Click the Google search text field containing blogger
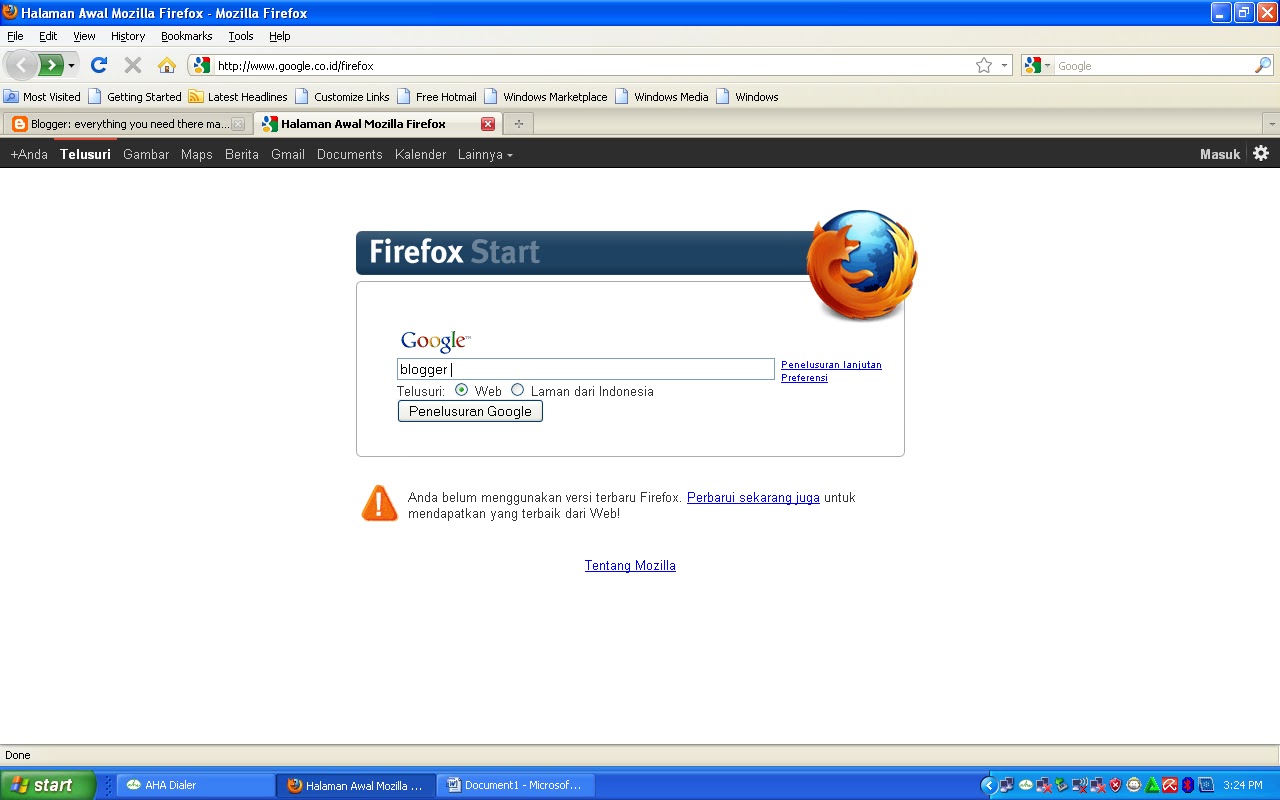Viewport: 1280px width, 800px height. coord(586,369)
